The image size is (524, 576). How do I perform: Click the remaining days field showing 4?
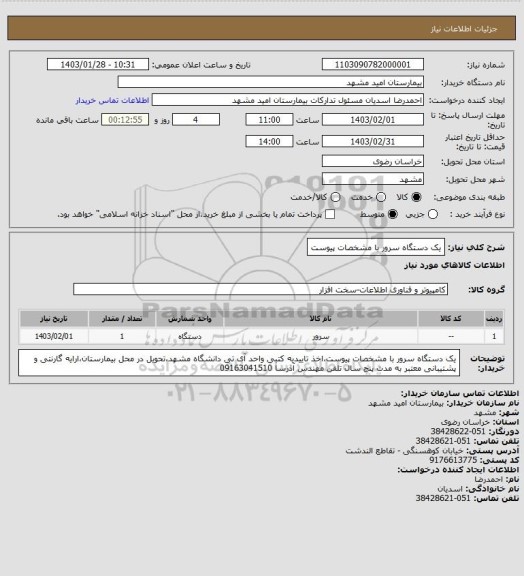tap(196, 120)
